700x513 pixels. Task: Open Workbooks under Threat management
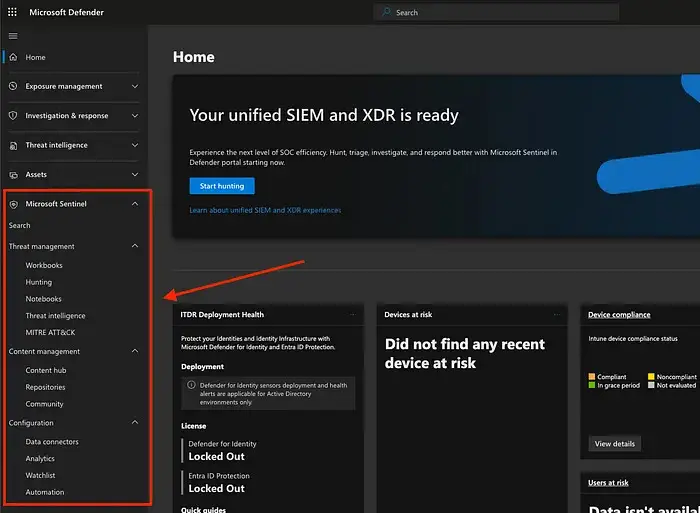pos(44,265)
